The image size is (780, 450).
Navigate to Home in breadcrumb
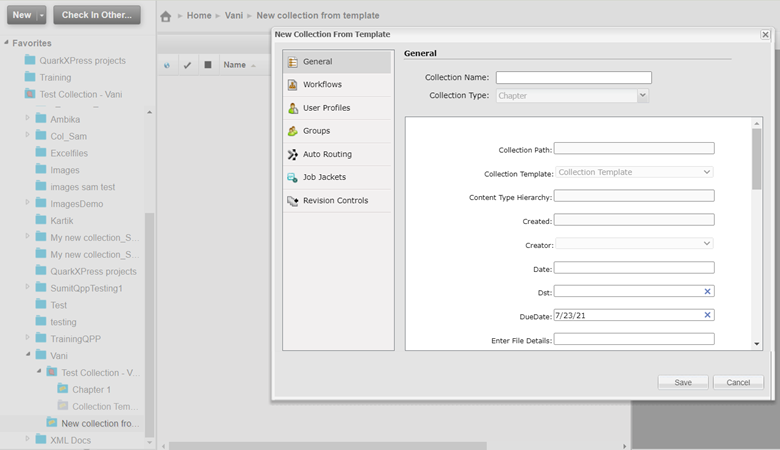point(199,15)
